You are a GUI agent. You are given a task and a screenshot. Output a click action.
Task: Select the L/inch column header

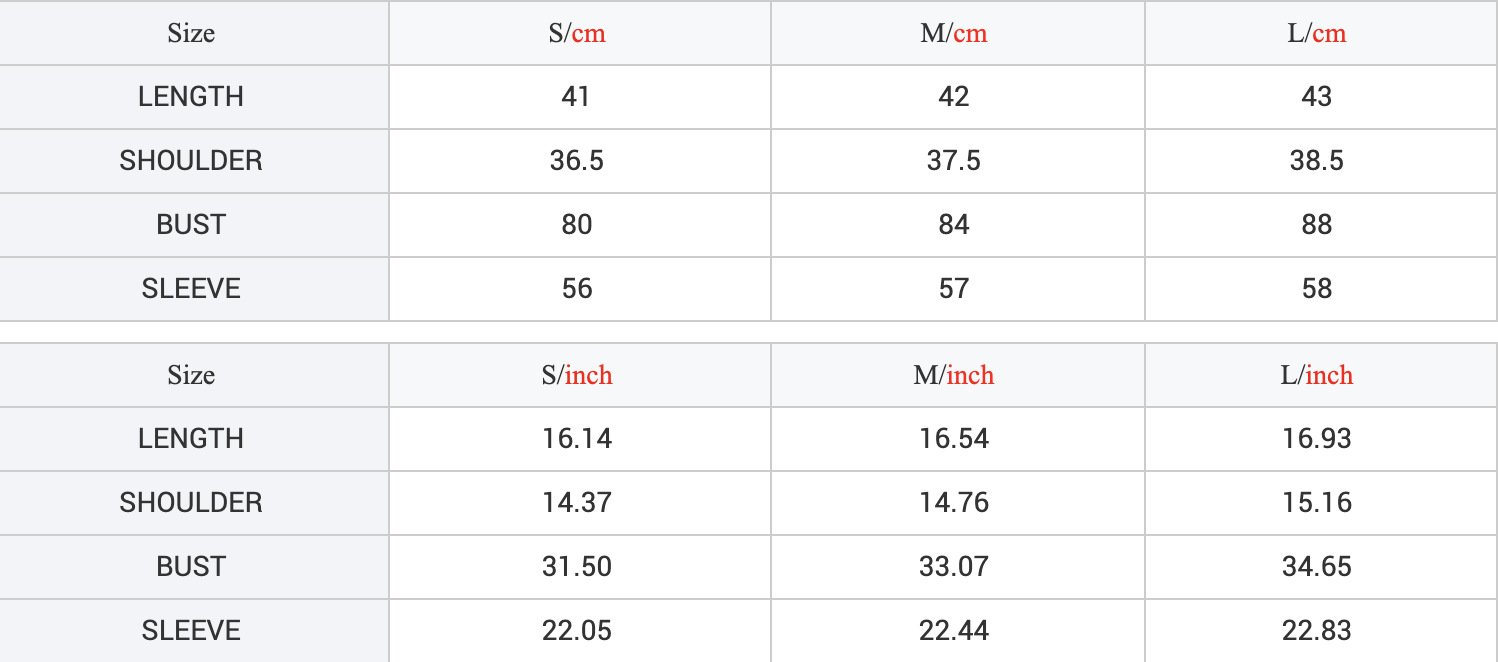[1316, 375]
